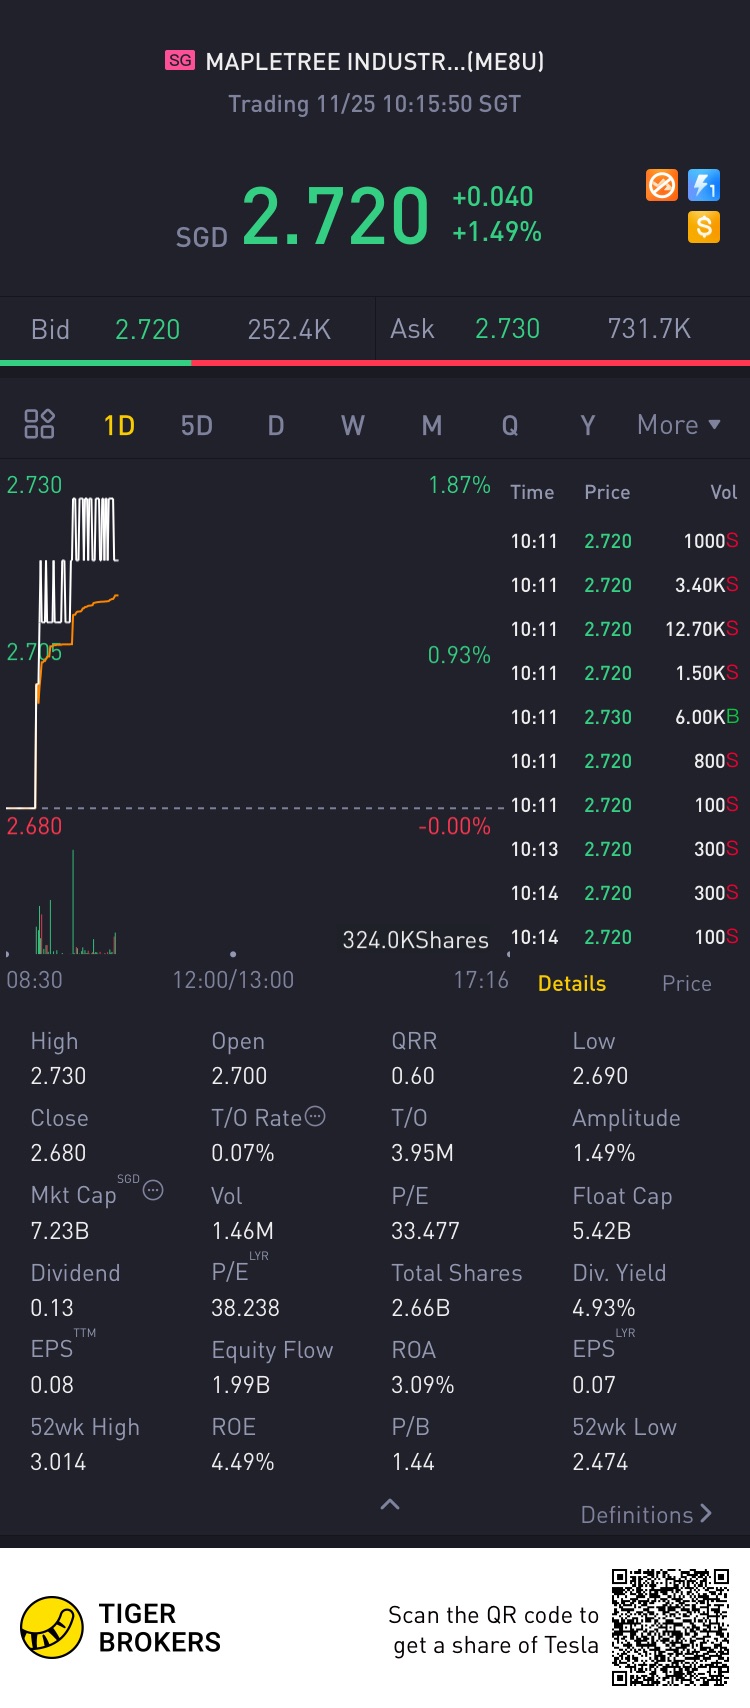Collapse stats panel with the up chevron
This screenshot has height=1708, width=750.
[x=390, y=1504]
